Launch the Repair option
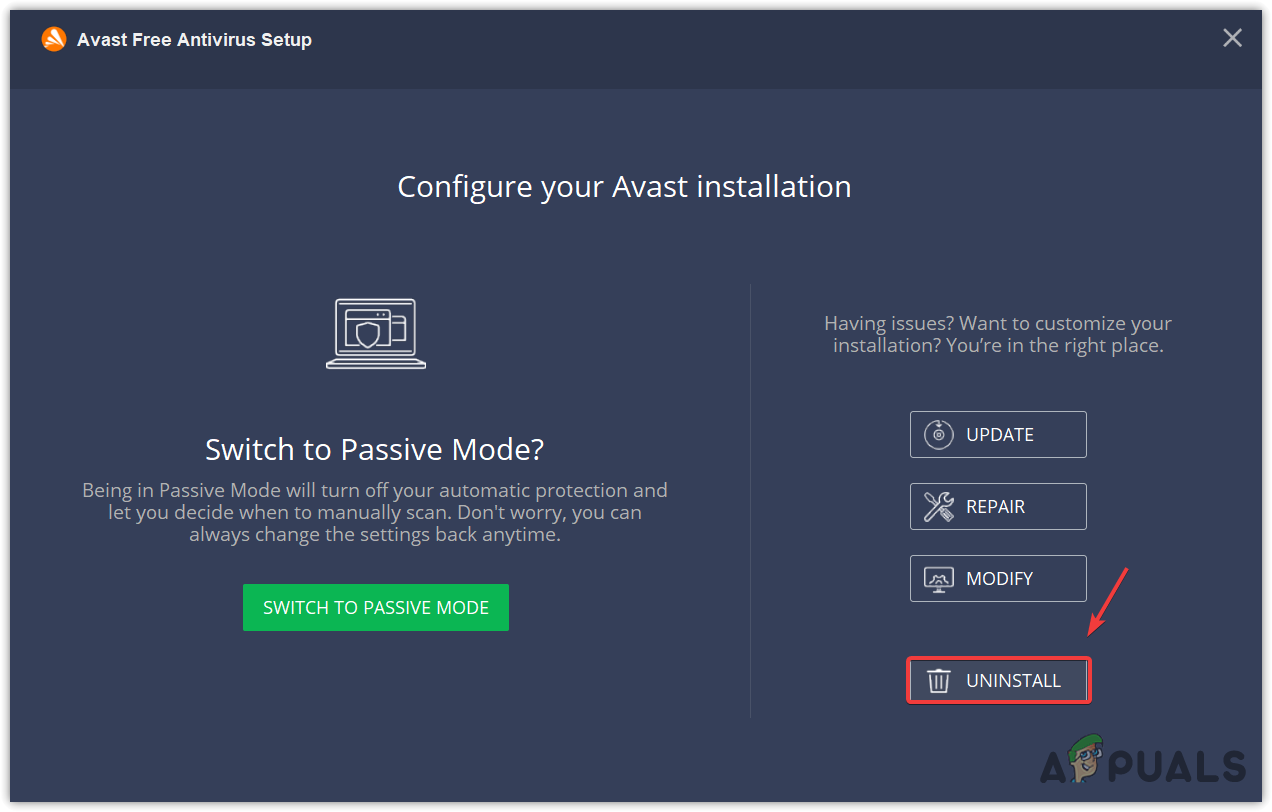The image size is (1272, 812). click(x=998, y=506)
